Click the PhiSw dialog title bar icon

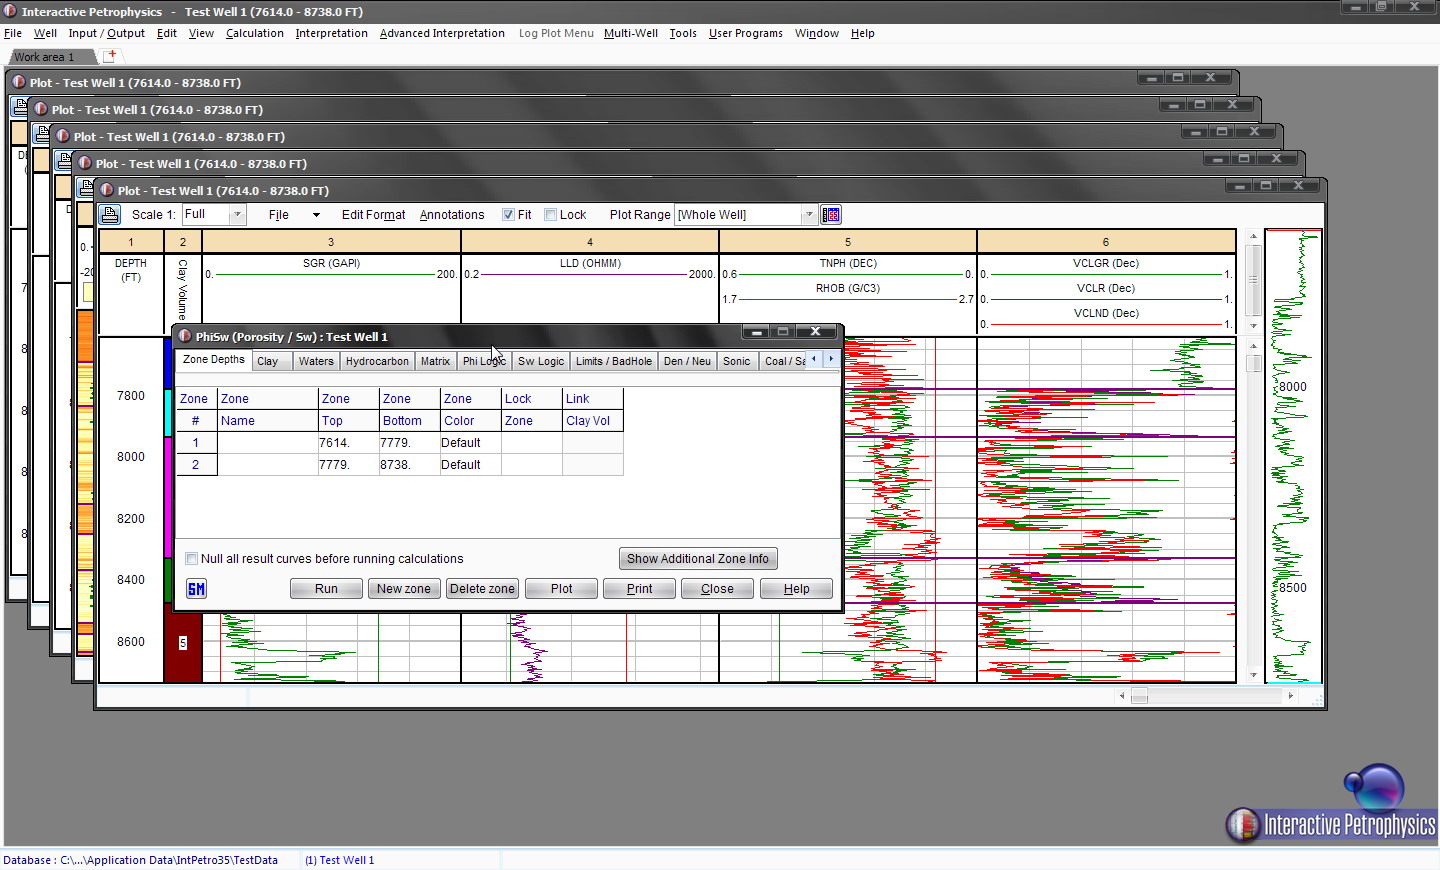point(185,336)
